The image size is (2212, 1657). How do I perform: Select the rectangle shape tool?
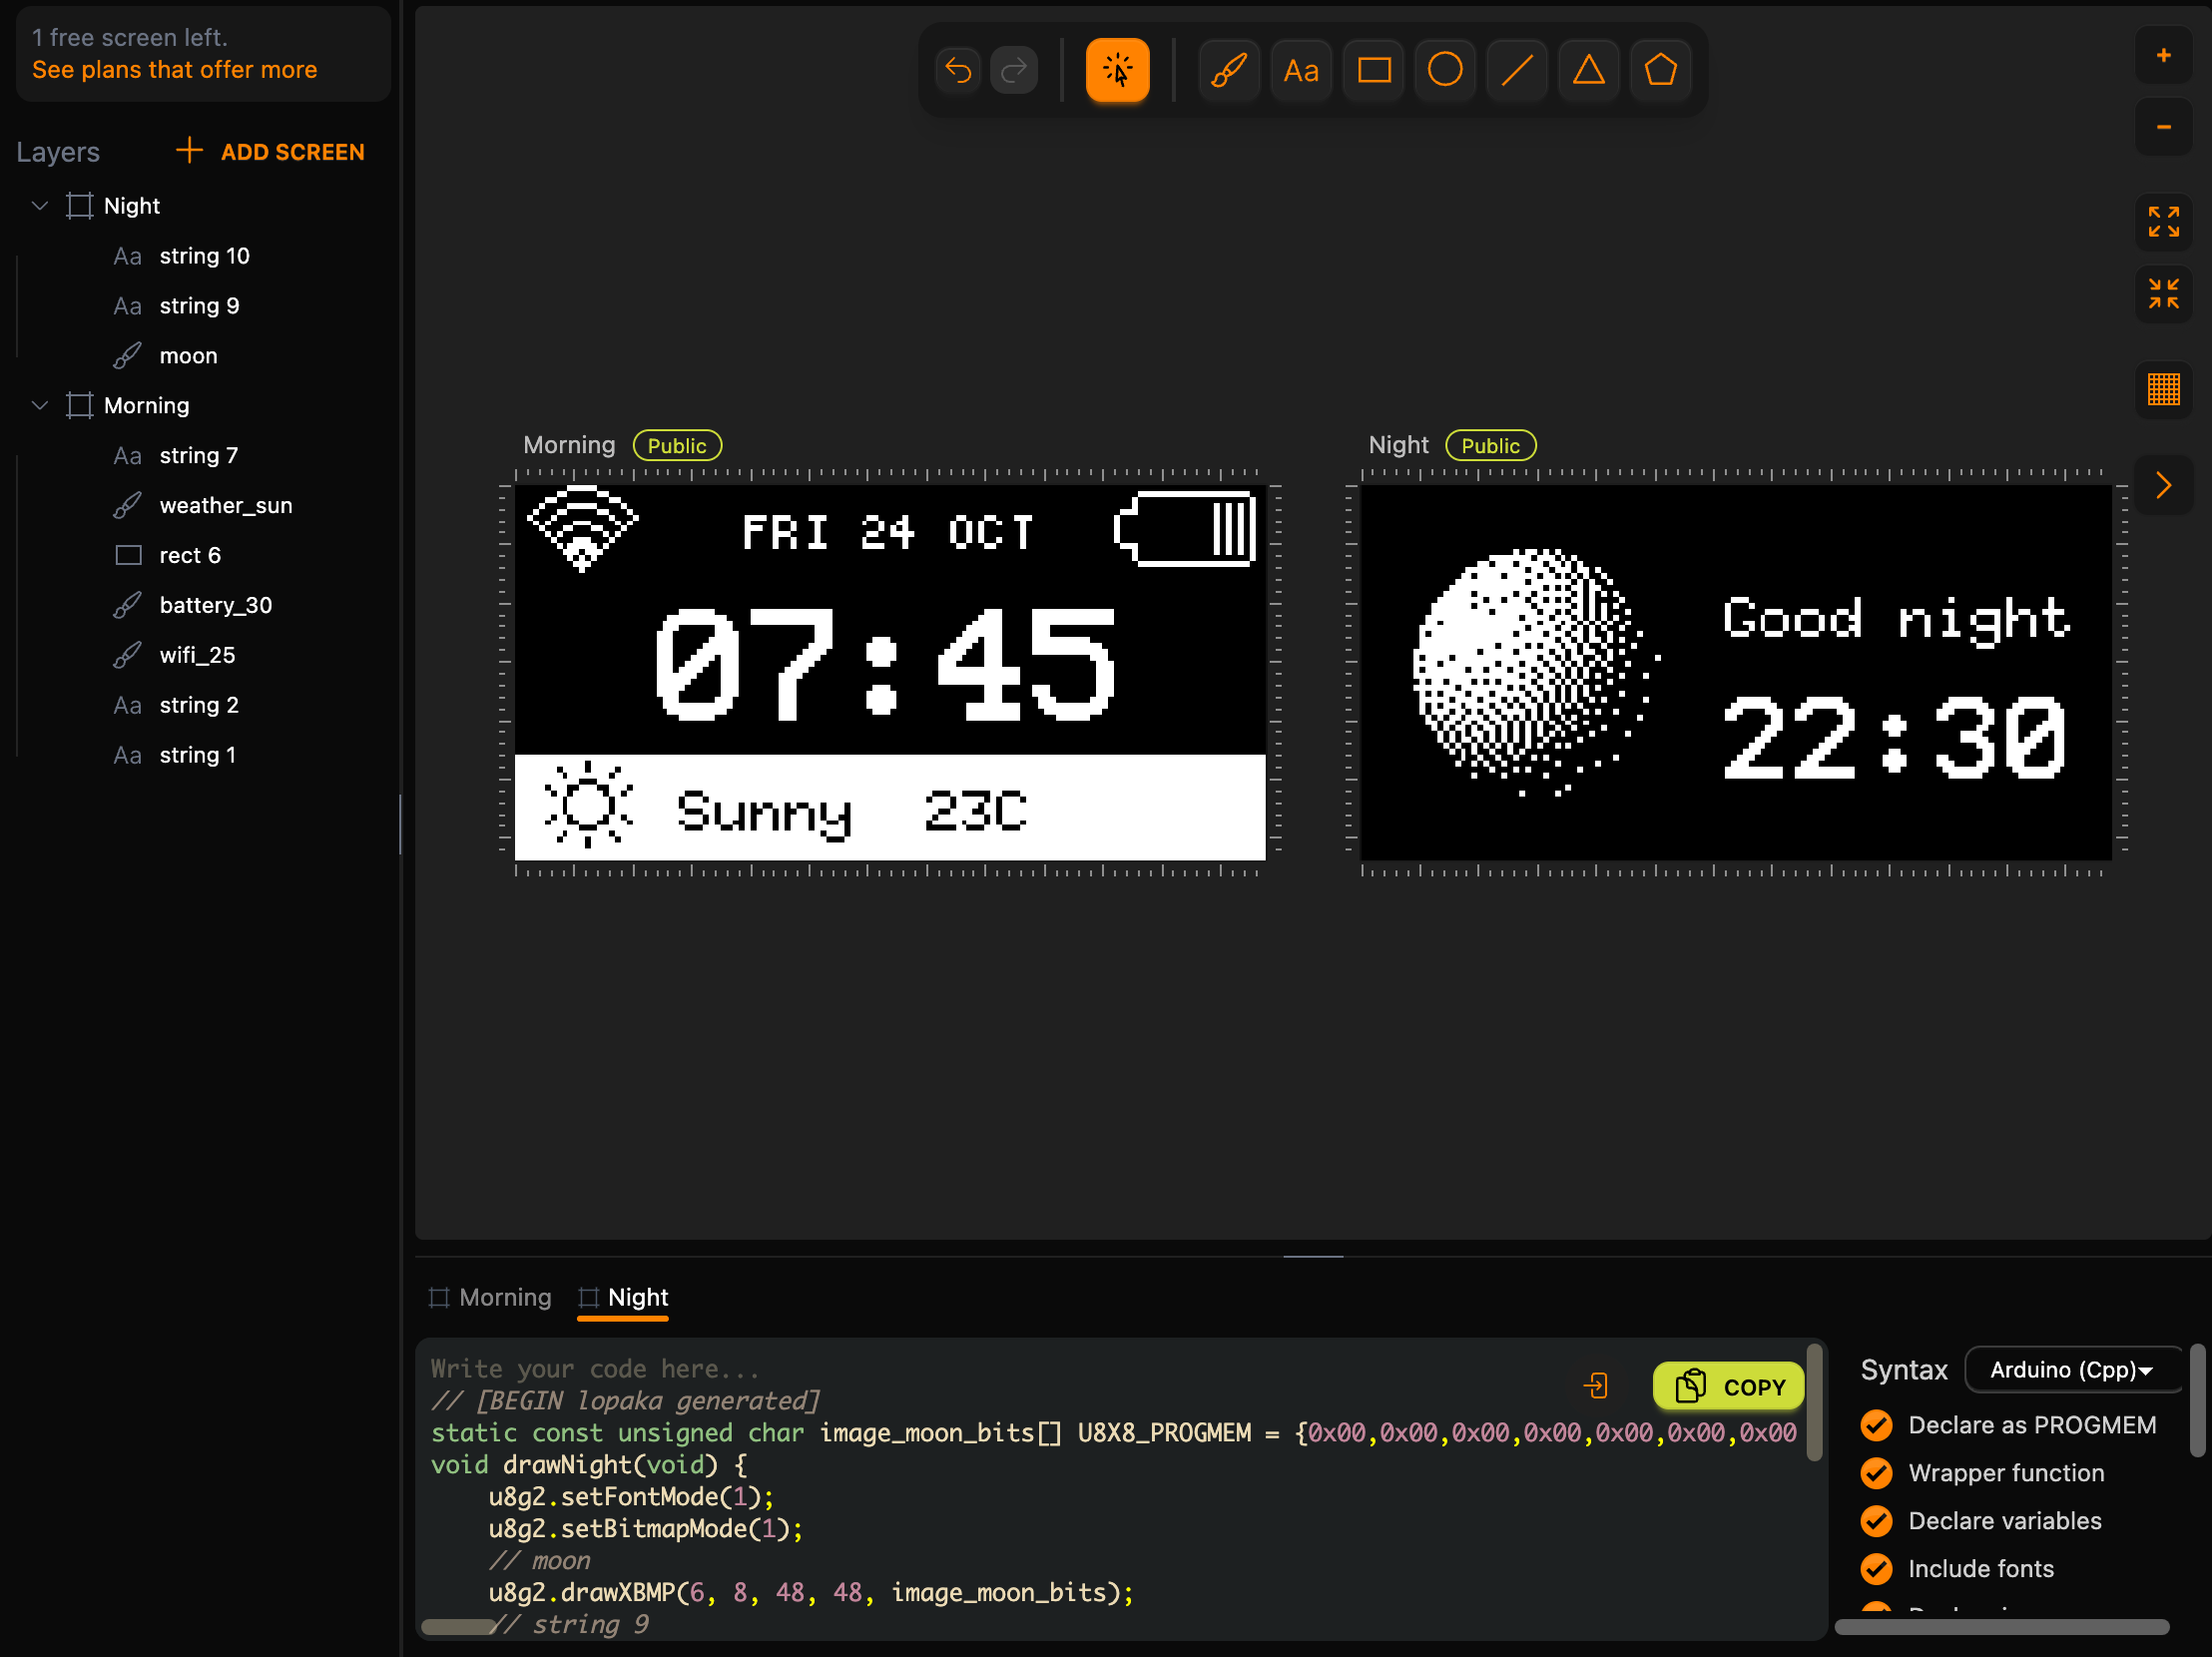coord(1374,70)
